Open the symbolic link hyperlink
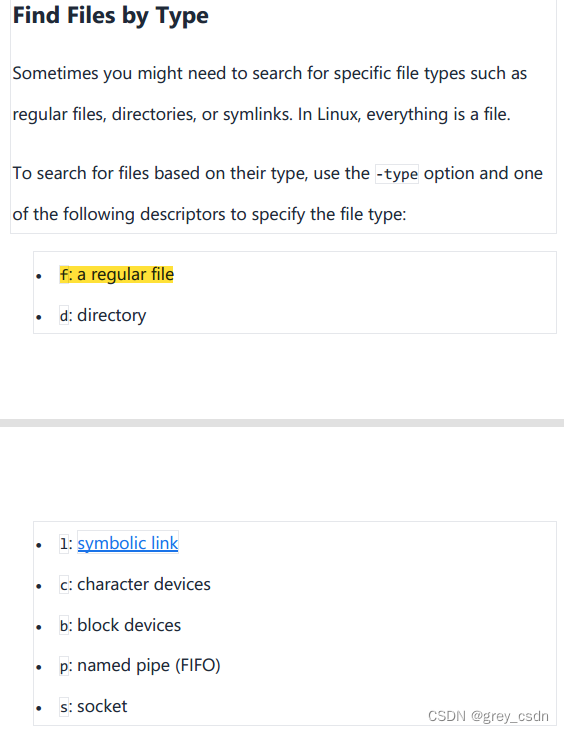The height and width of the screenshot is (733, 564). [x=128, y=543]
